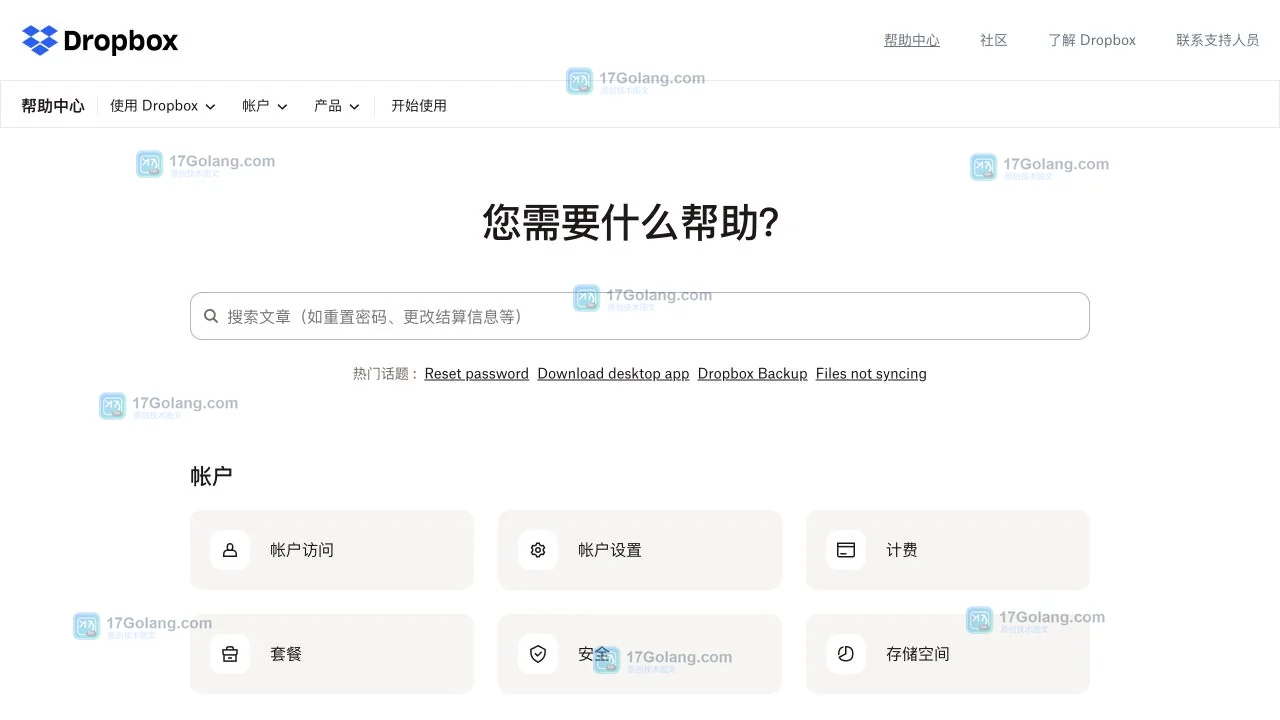Click the 帐户 section heading
Screen dimensions: 1280x720
[x=211, y=476]
